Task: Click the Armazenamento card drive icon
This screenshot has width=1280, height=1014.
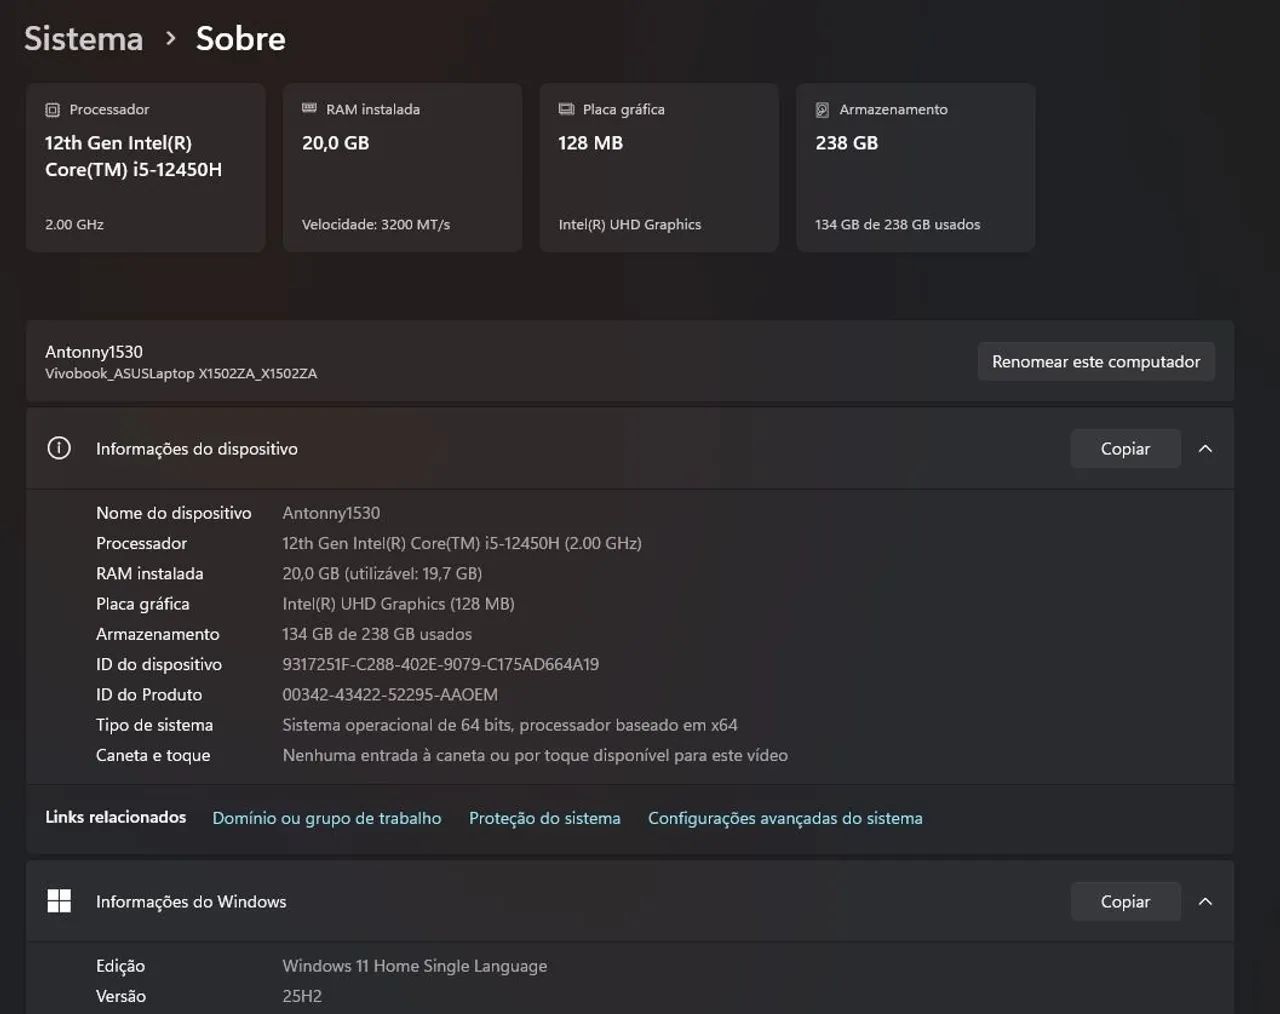Action: point(822,110)
